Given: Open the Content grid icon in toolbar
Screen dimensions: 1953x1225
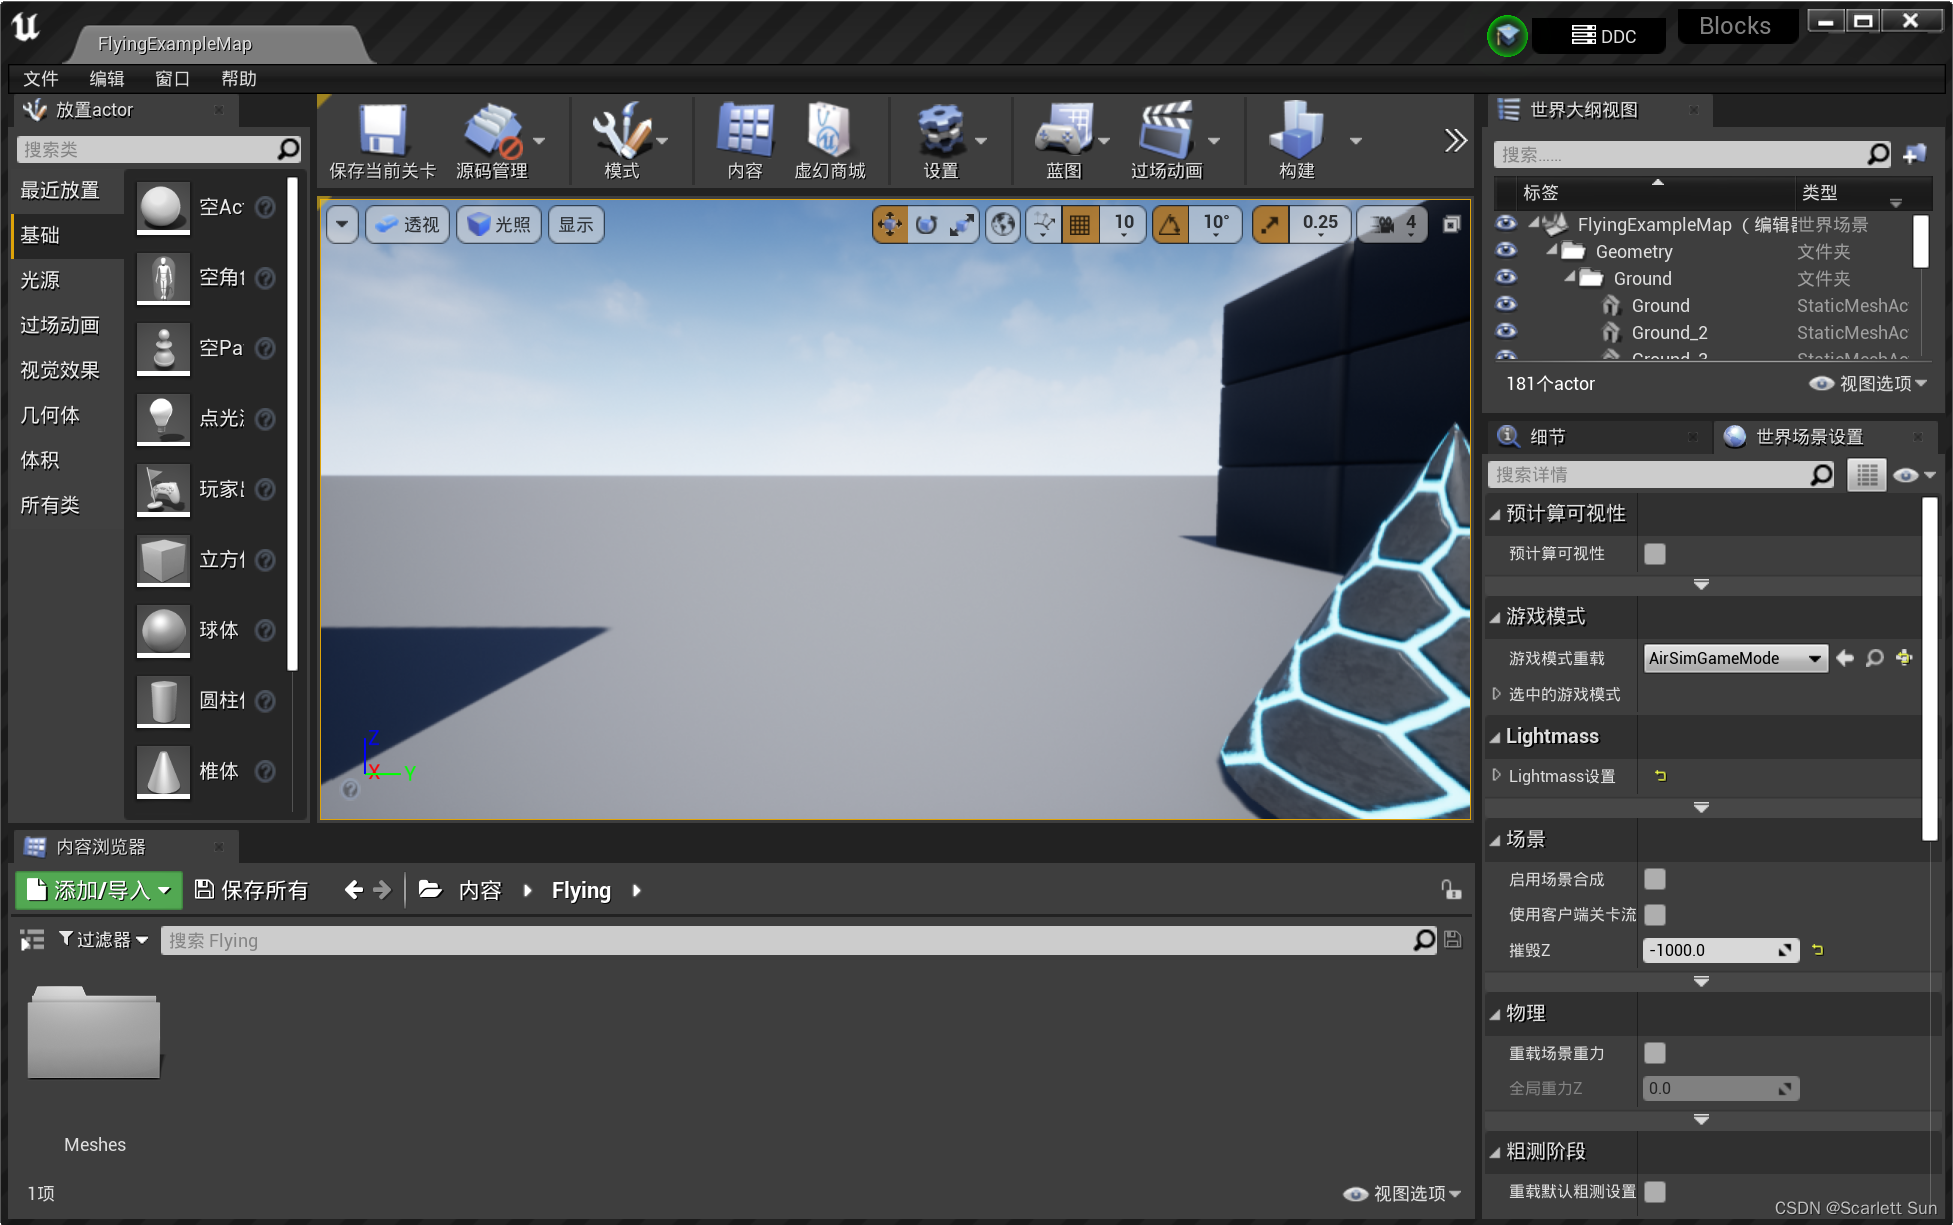Looking at the screenshot, I should [x=745, y=131].
